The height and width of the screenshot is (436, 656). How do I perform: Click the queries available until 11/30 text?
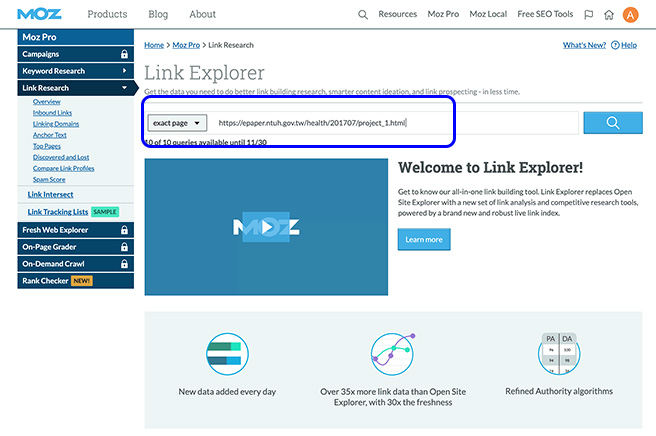(x=205, y=142)
